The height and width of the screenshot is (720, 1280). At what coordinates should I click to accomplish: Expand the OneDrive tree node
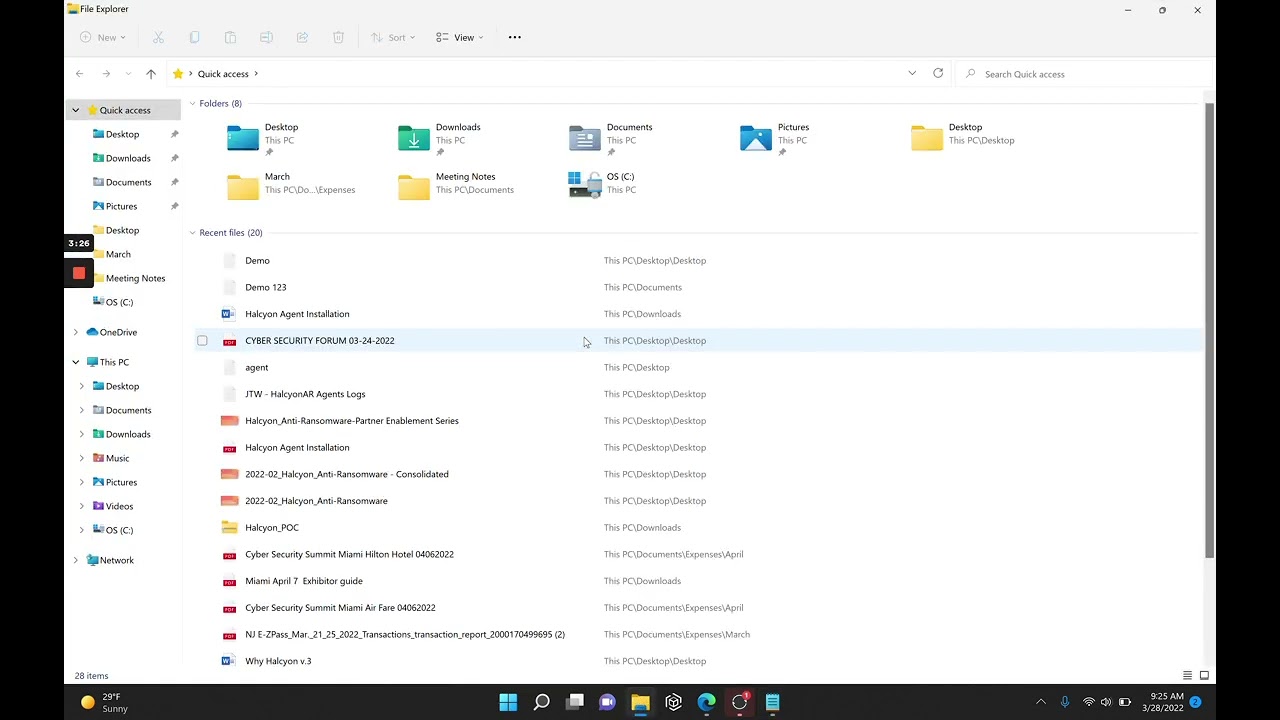75,332
